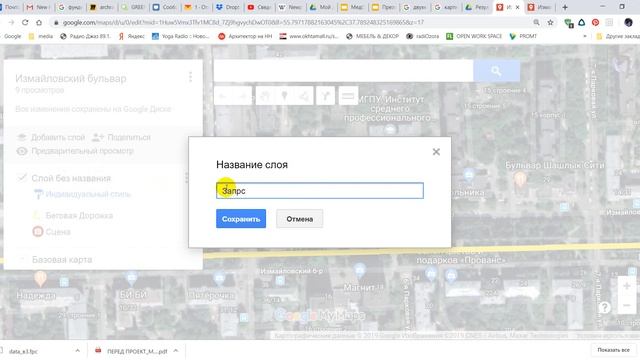The width and height of the screenshot is (640, 360).
Task: Open the map help question mark
Action: point(604,307)
